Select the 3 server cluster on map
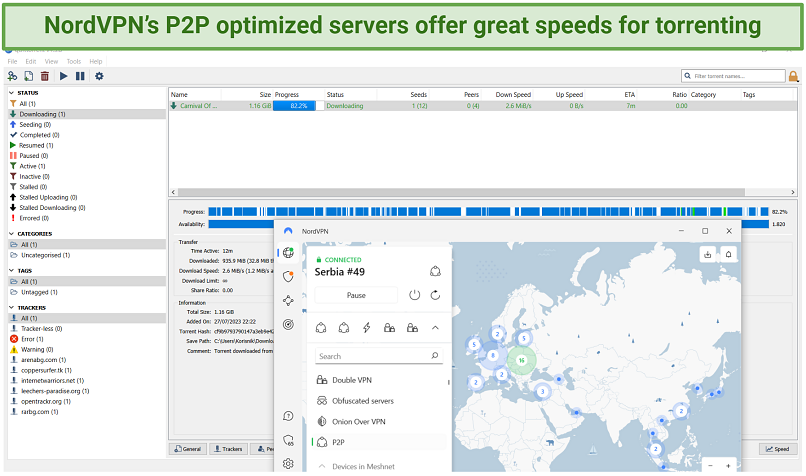Viewport: 806px width, 476px height. pos(542,392)
